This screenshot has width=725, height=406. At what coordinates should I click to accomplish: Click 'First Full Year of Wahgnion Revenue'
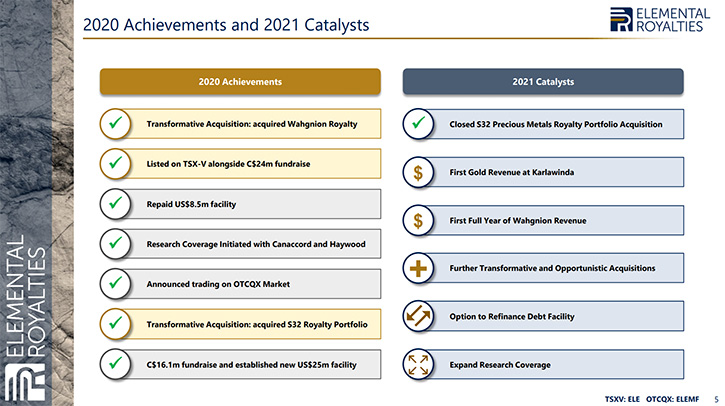(518, 221)
